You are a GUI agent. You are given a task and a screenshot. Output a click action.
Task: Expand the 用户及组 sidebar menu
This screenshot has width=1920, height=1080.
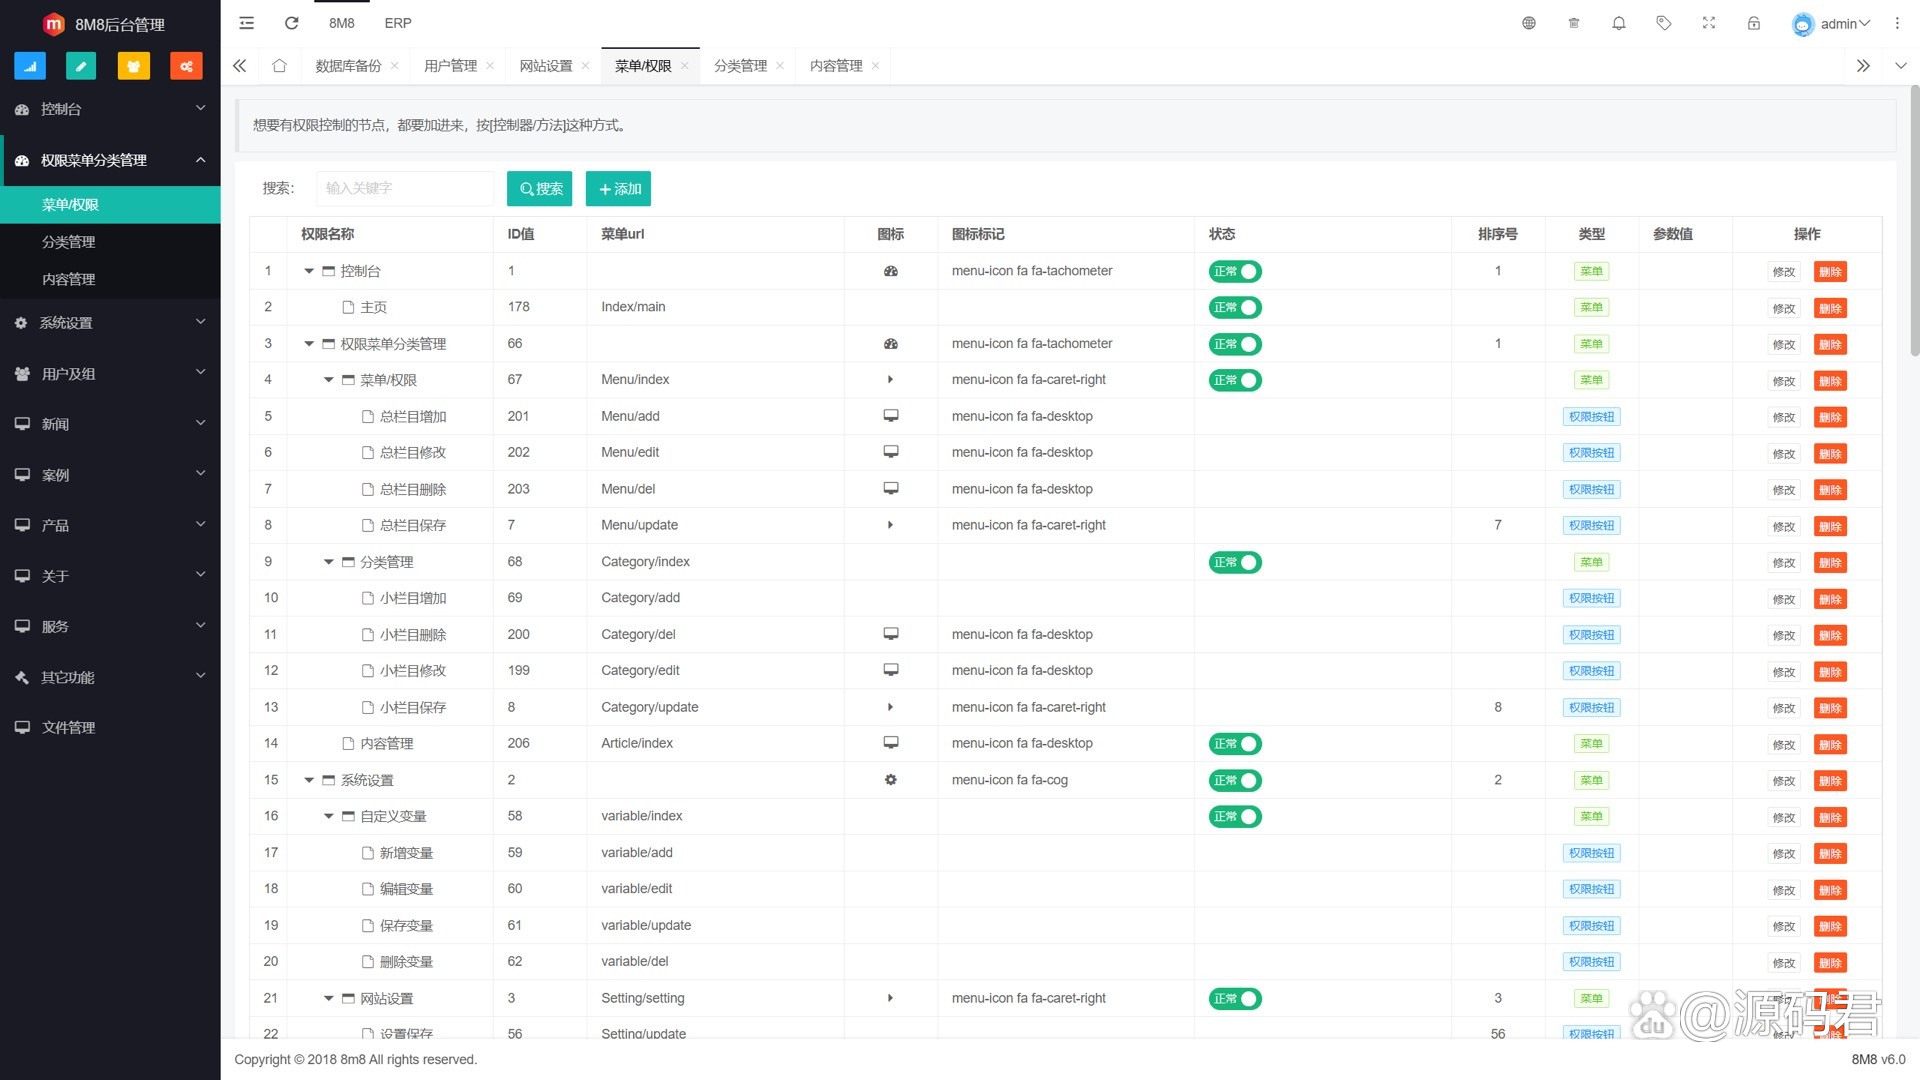110,374
